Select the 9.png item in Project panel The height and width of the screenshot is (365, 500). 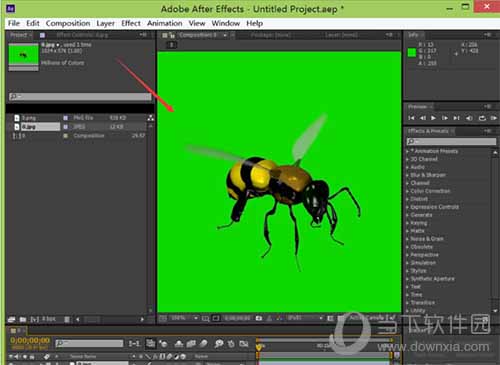tap(29, 118)
